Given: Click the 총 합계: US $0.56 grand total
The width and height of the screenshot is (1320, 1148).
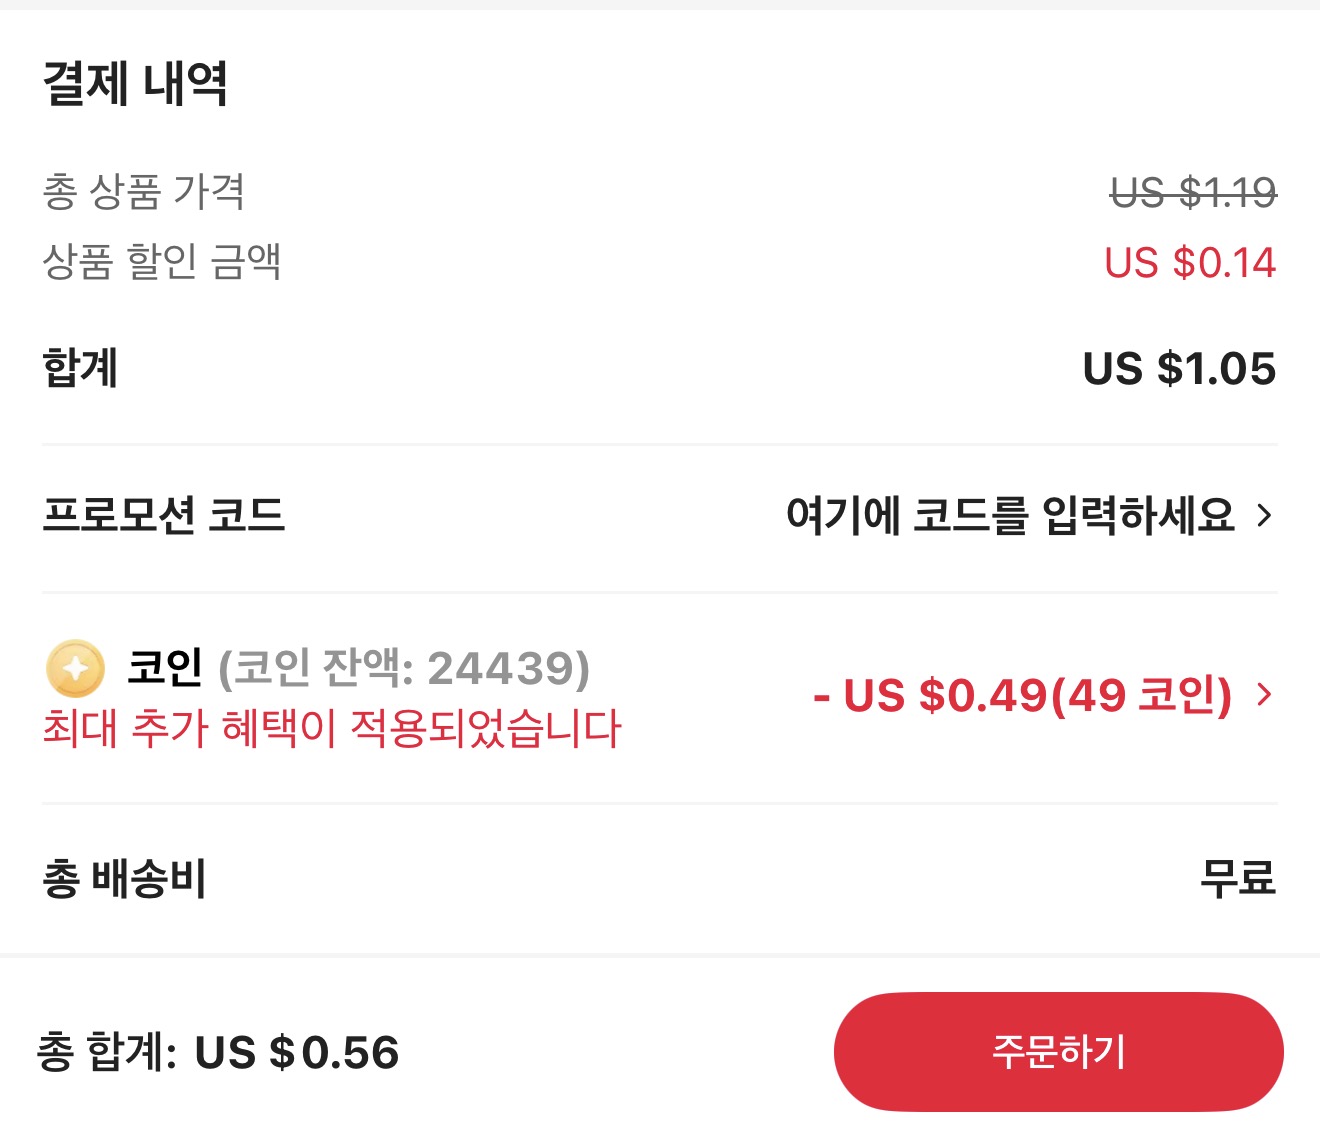Looking at the screenshot, I should pos(219,1051).
